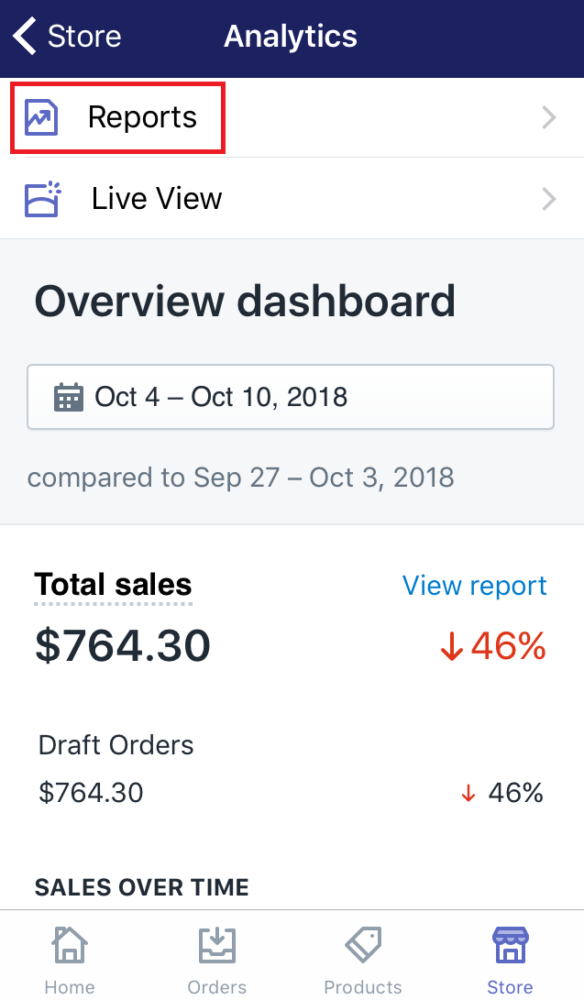This screenshot has width=584, height=1000.
Task: Open Live View using its chevron
Action: [x=548, y=198]
